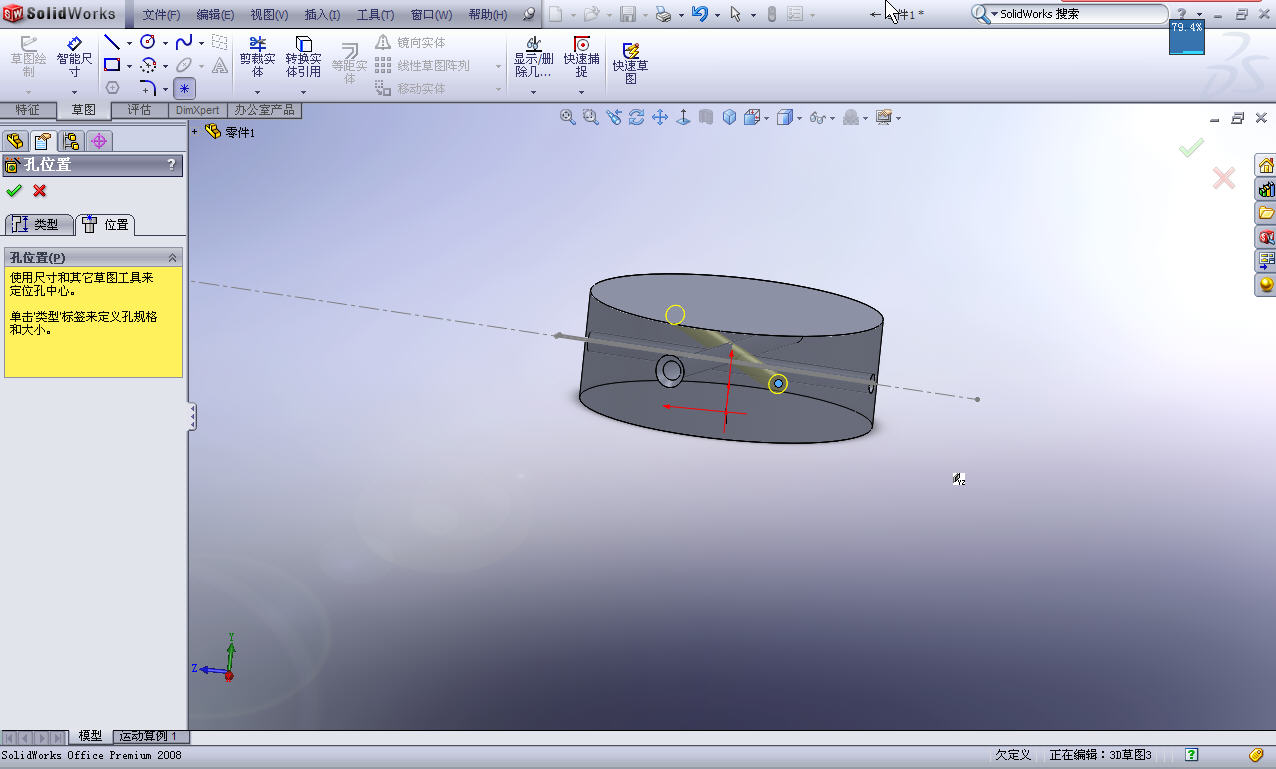Screen dimensions: 1276x769
Task: Switch to the 评估 ribbon tab
Action: 139,110
